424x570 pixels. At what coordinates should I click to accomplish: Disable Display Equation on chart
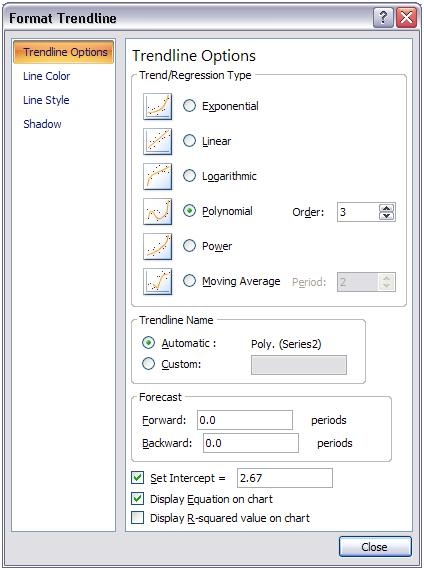coord(137,498)
